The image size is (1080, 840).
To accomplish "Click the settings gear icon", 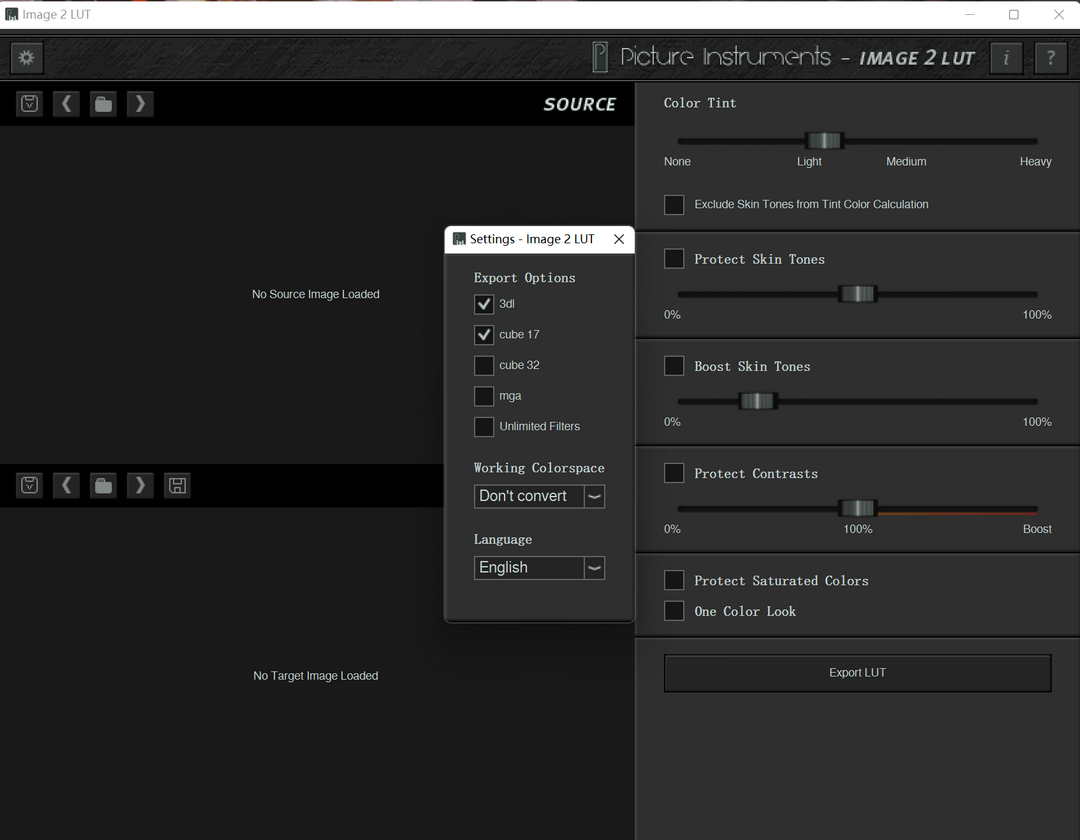I will (x=27, y=58).
